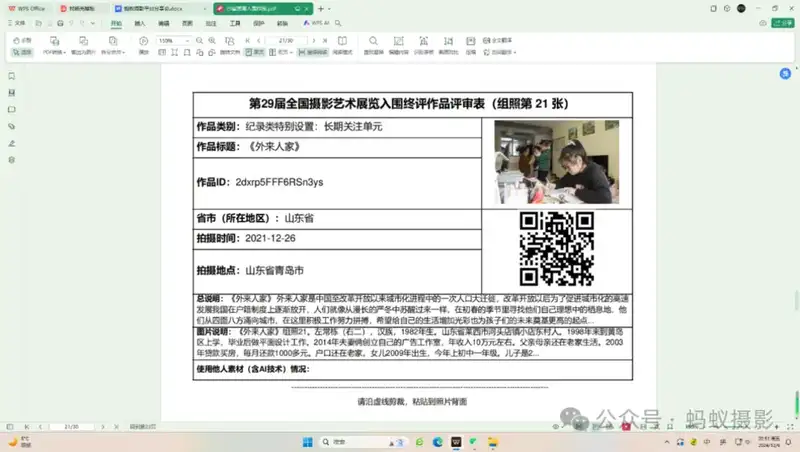The height and width of the screenshot is (452, 800).
Task: Click the zoom in magnifier icon
Action: pos(212,40)
